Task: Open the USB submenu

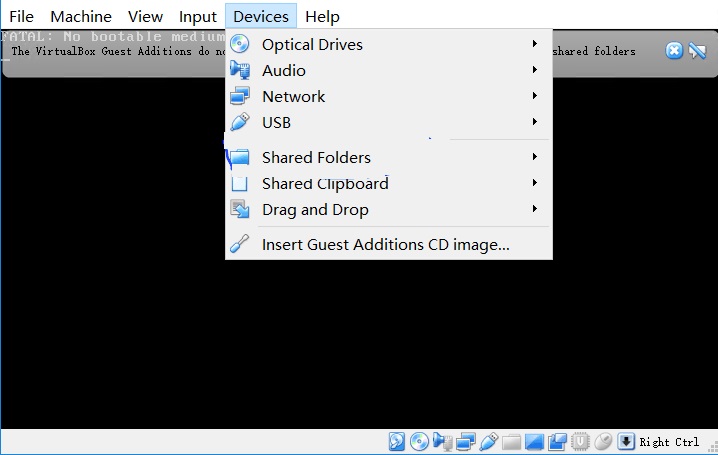Action: coord(389,123)
